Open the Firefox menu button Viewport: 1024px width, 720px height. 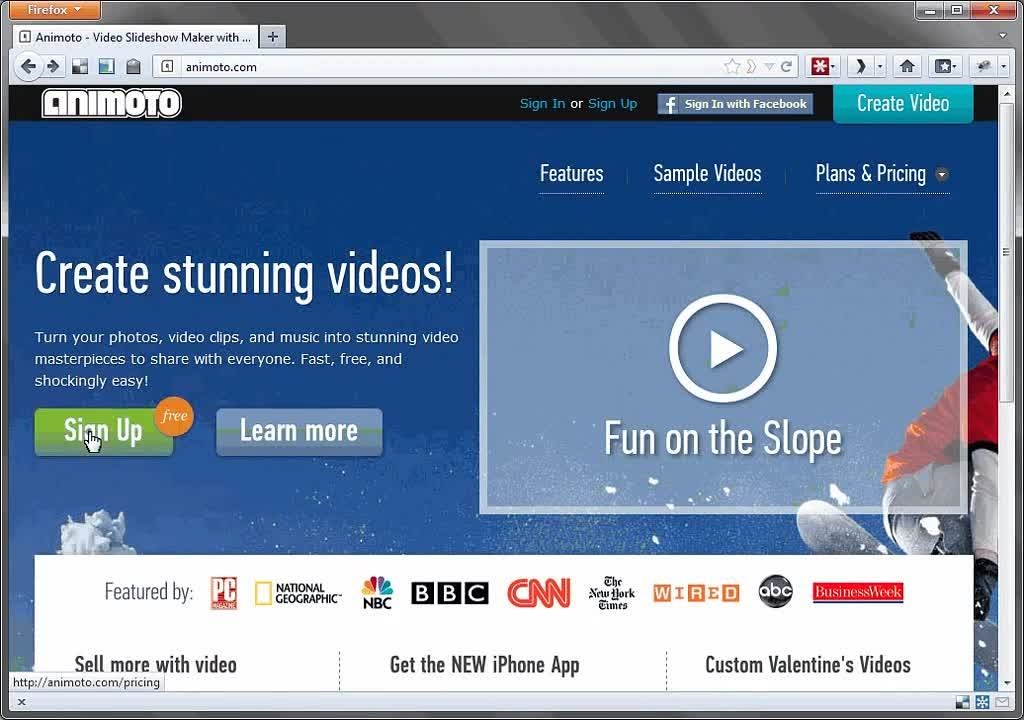click(55, 10)
